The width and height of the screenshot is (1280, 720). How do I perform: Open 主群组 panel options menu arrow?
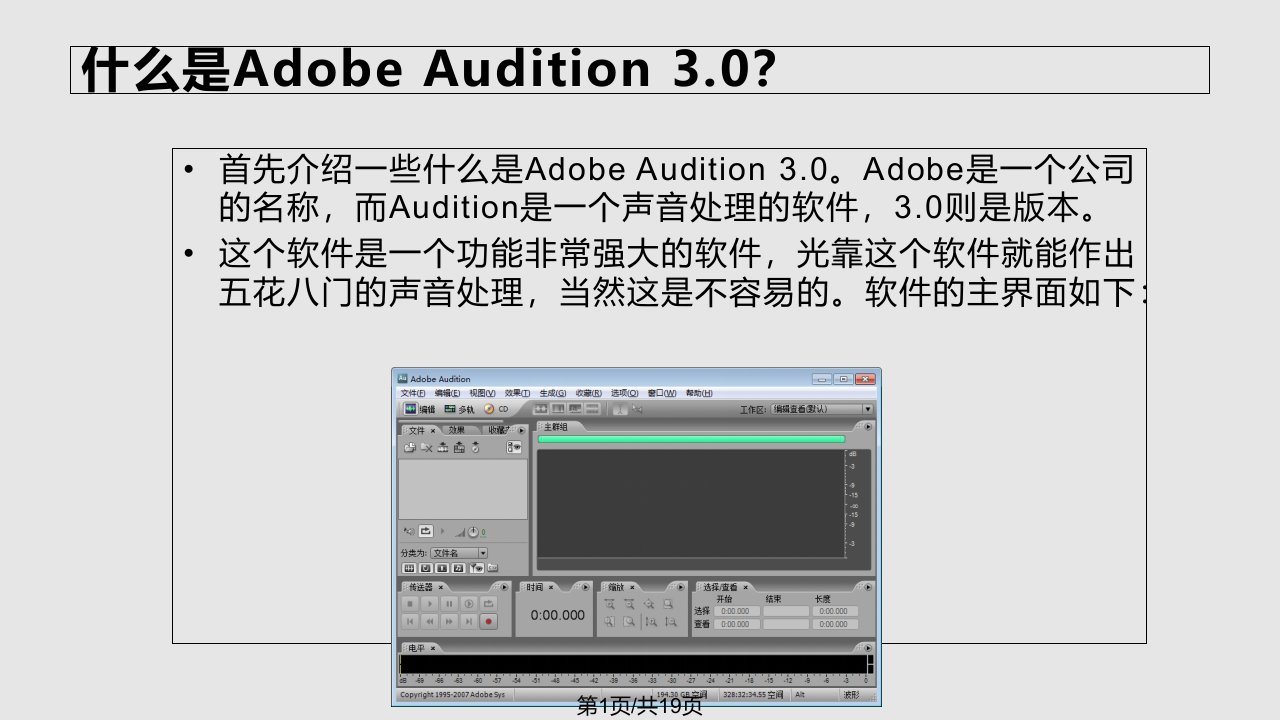pyautogui.click(x=868, y=427)
